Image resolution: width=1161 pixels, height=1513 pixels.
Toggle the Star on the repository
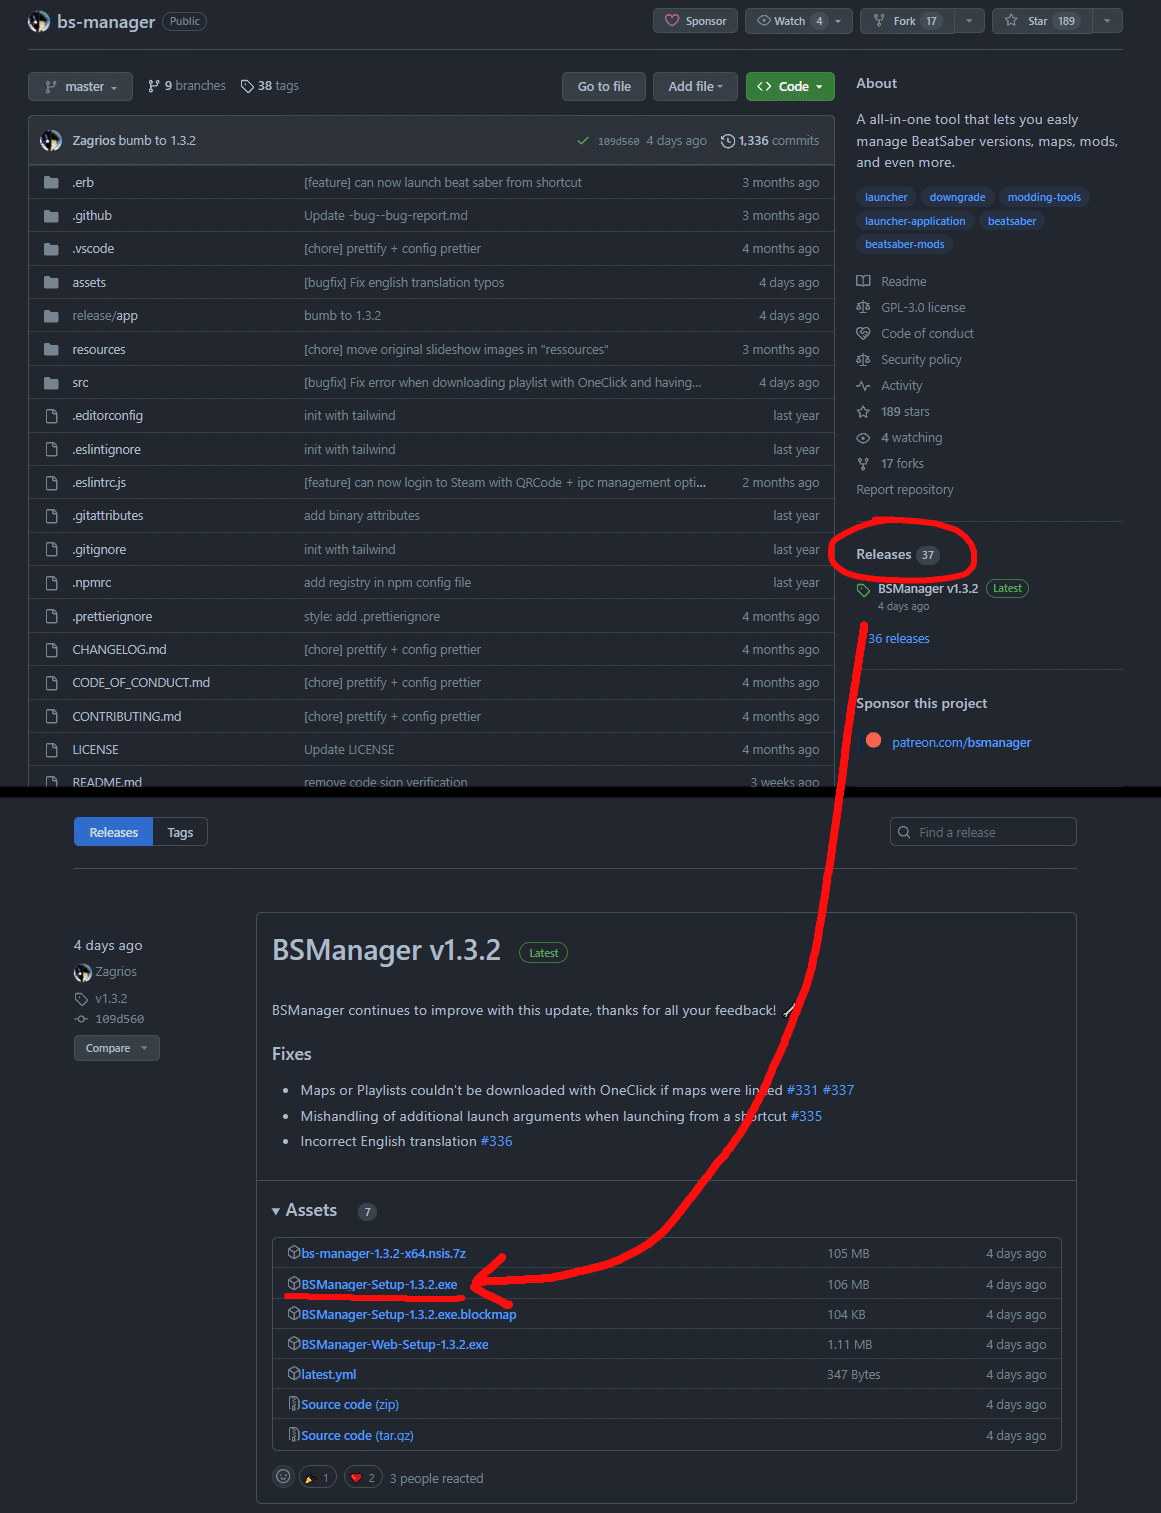click(1040, 20)
